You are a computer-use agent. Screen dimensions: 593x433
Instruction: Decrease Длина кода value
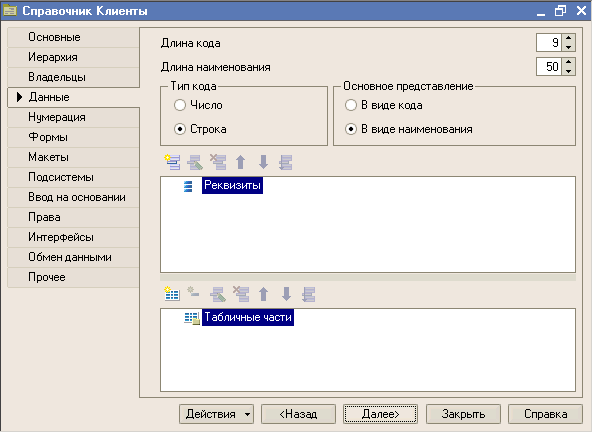point(568,47)
